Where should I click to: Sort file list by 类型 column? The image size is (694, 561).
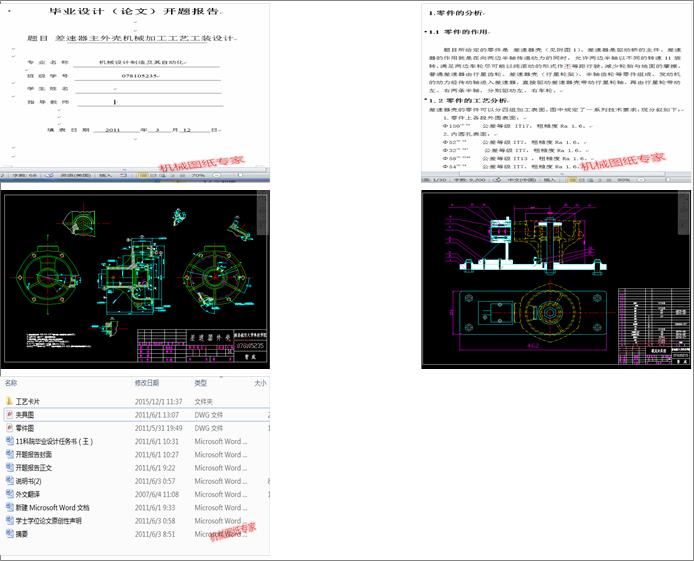tap(200, 383)
